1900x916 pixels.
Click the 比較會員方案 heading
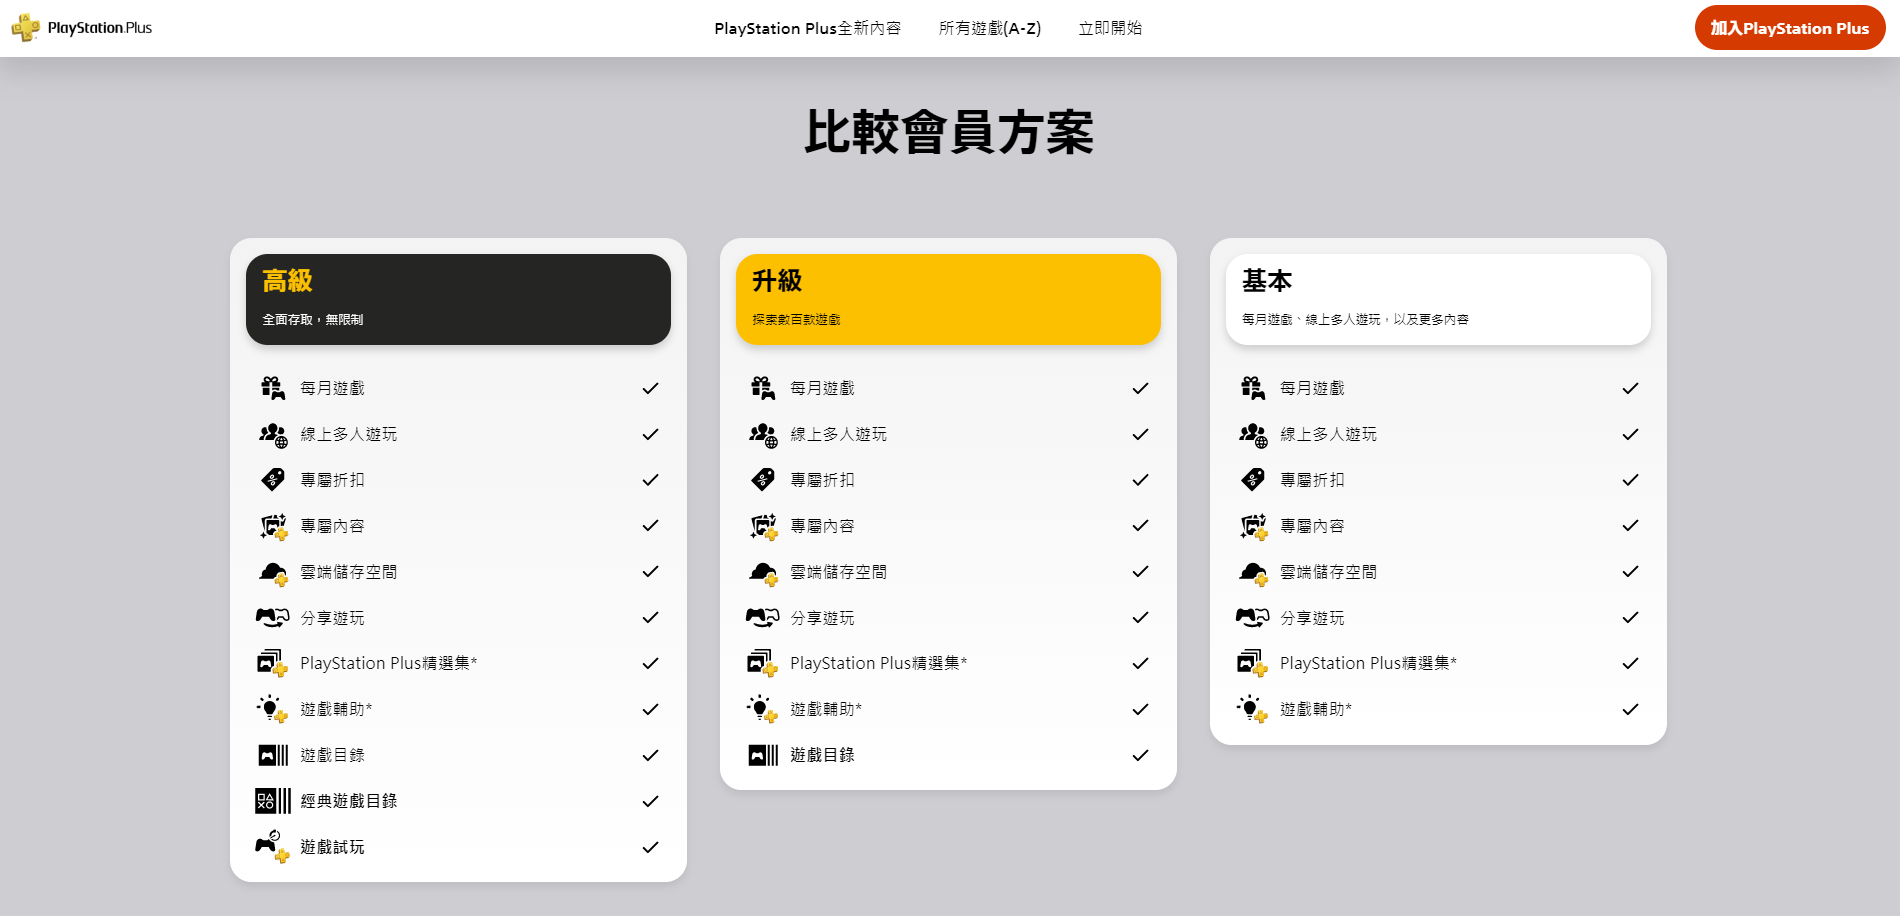(949, 132)
